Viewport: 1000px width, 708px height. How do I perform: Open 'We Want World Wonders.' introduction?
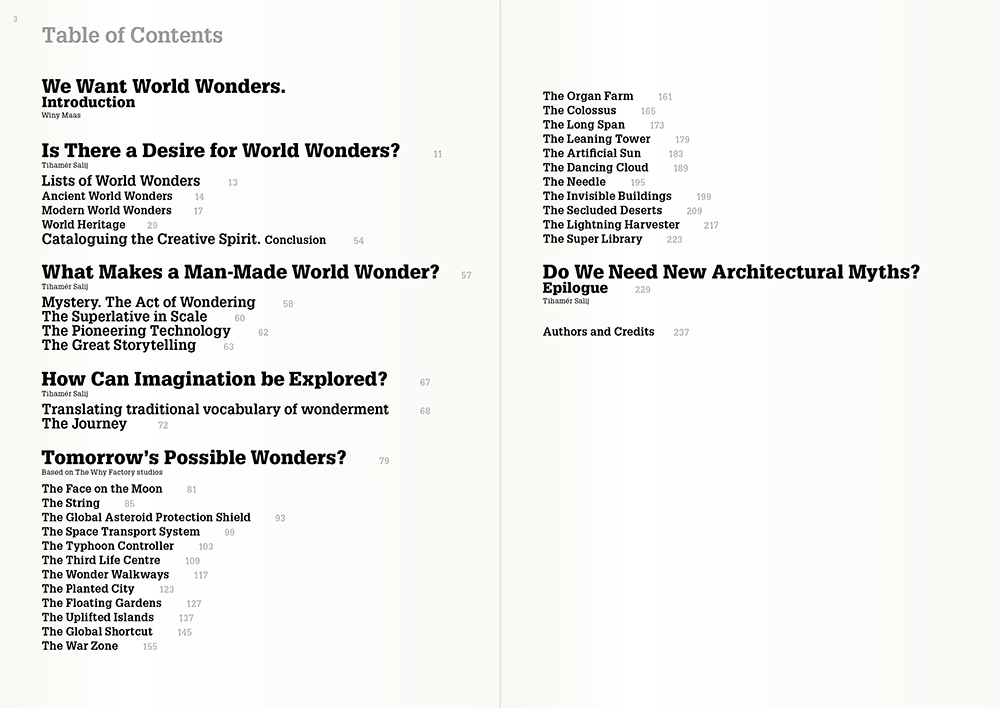(x=163, y=87)
